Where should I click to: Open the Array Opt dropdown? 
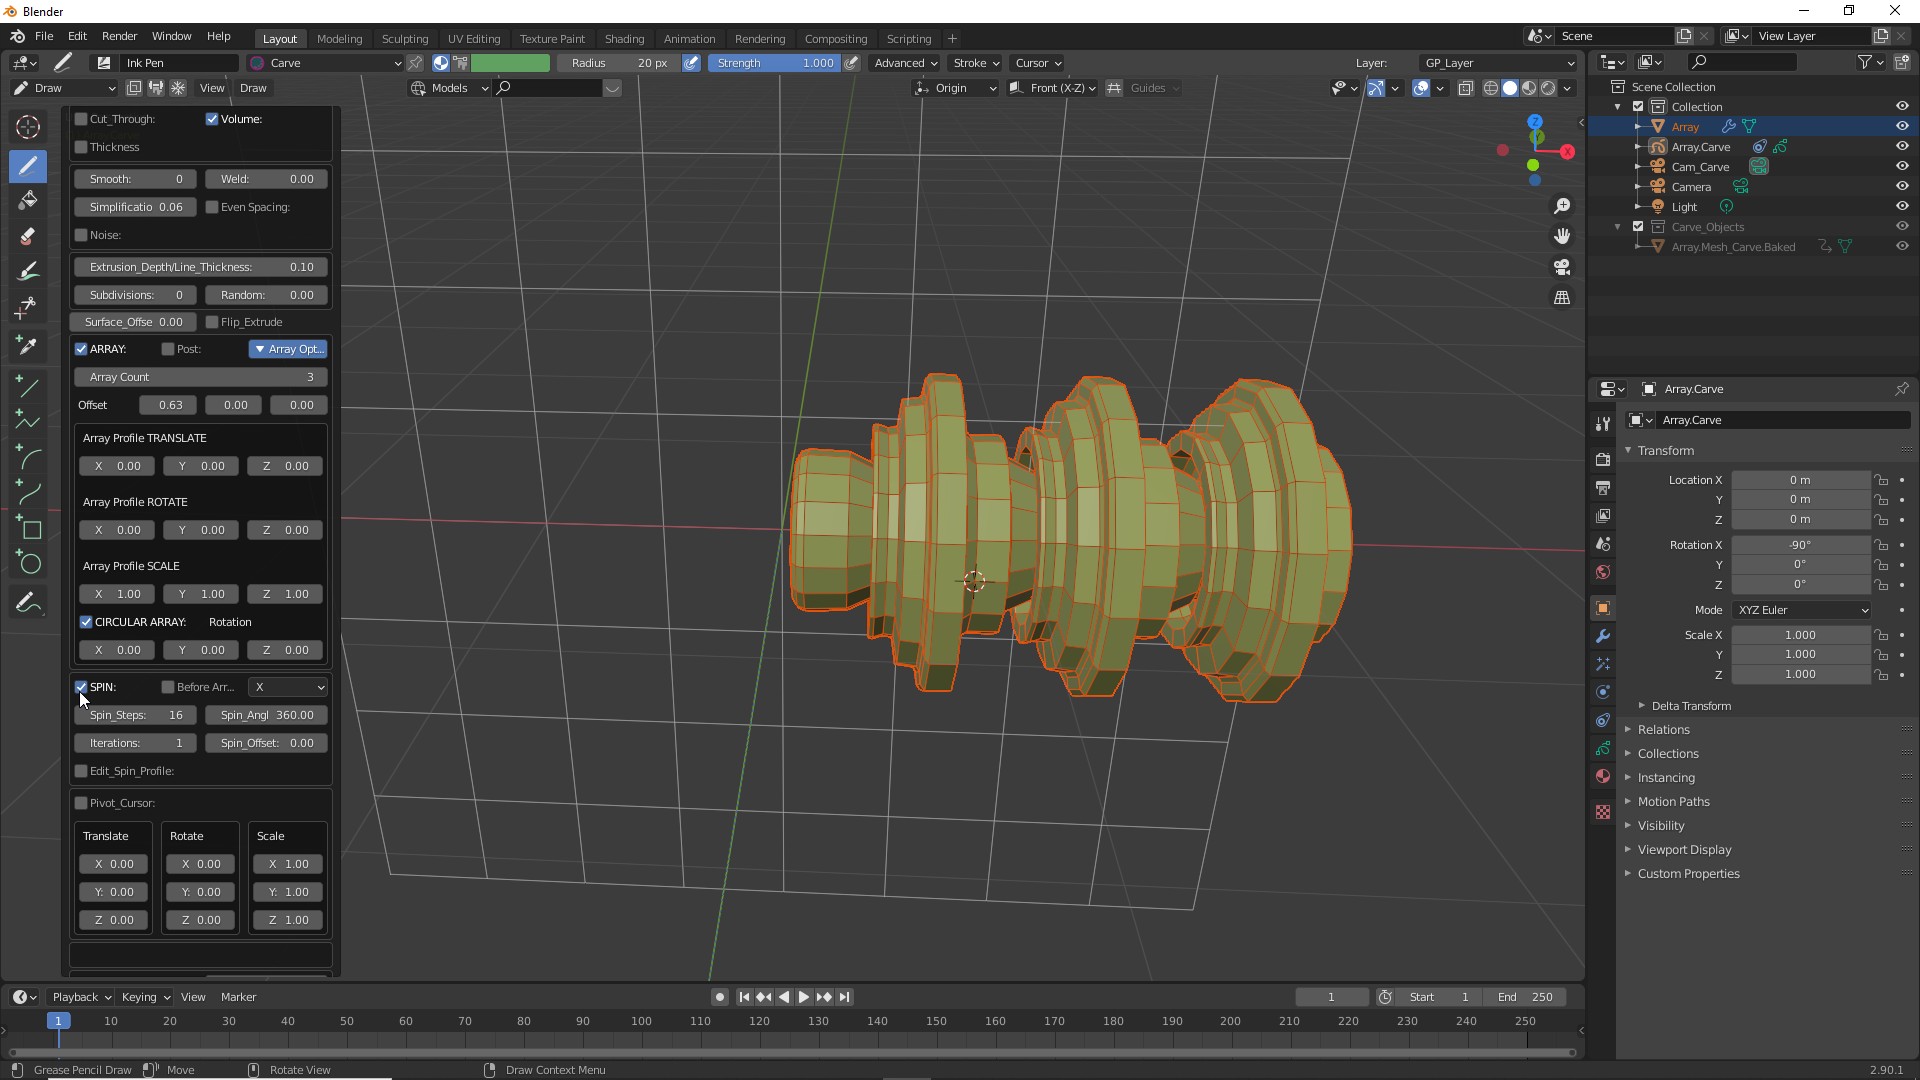[x=288, y=349]
